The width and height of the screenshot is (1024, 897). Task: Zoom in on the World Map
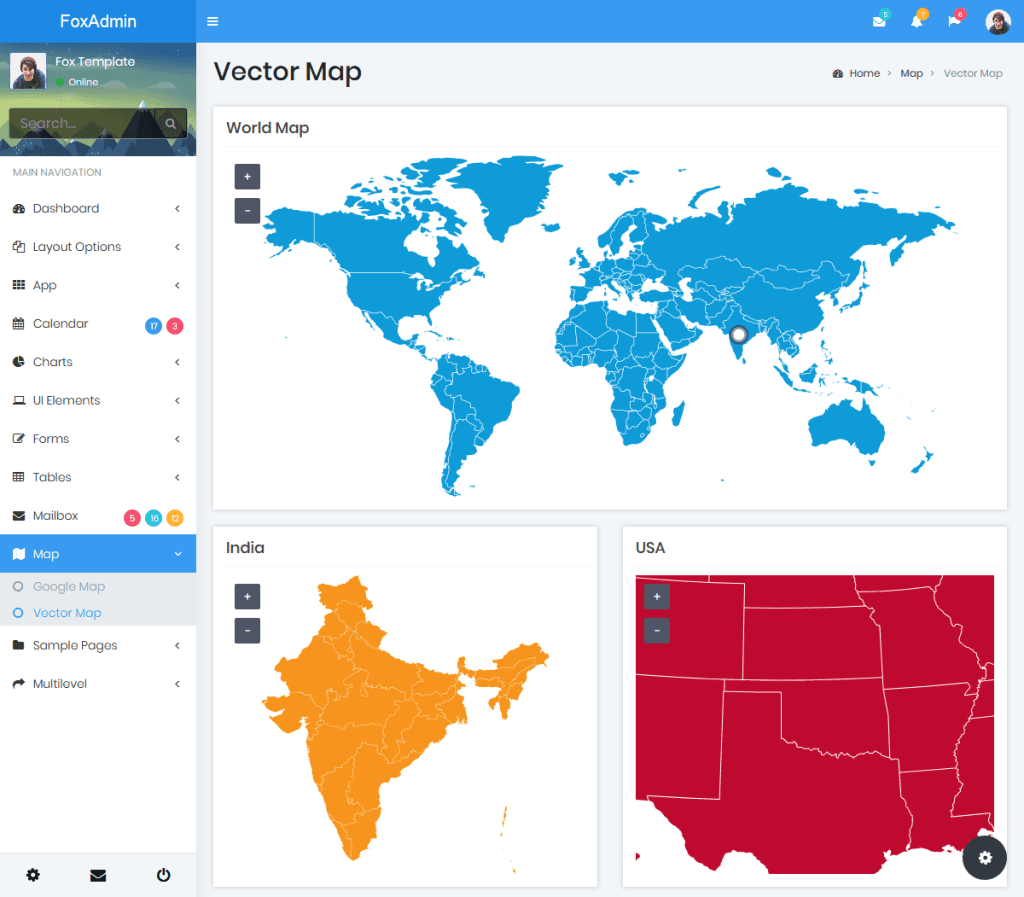click(248, 177)
